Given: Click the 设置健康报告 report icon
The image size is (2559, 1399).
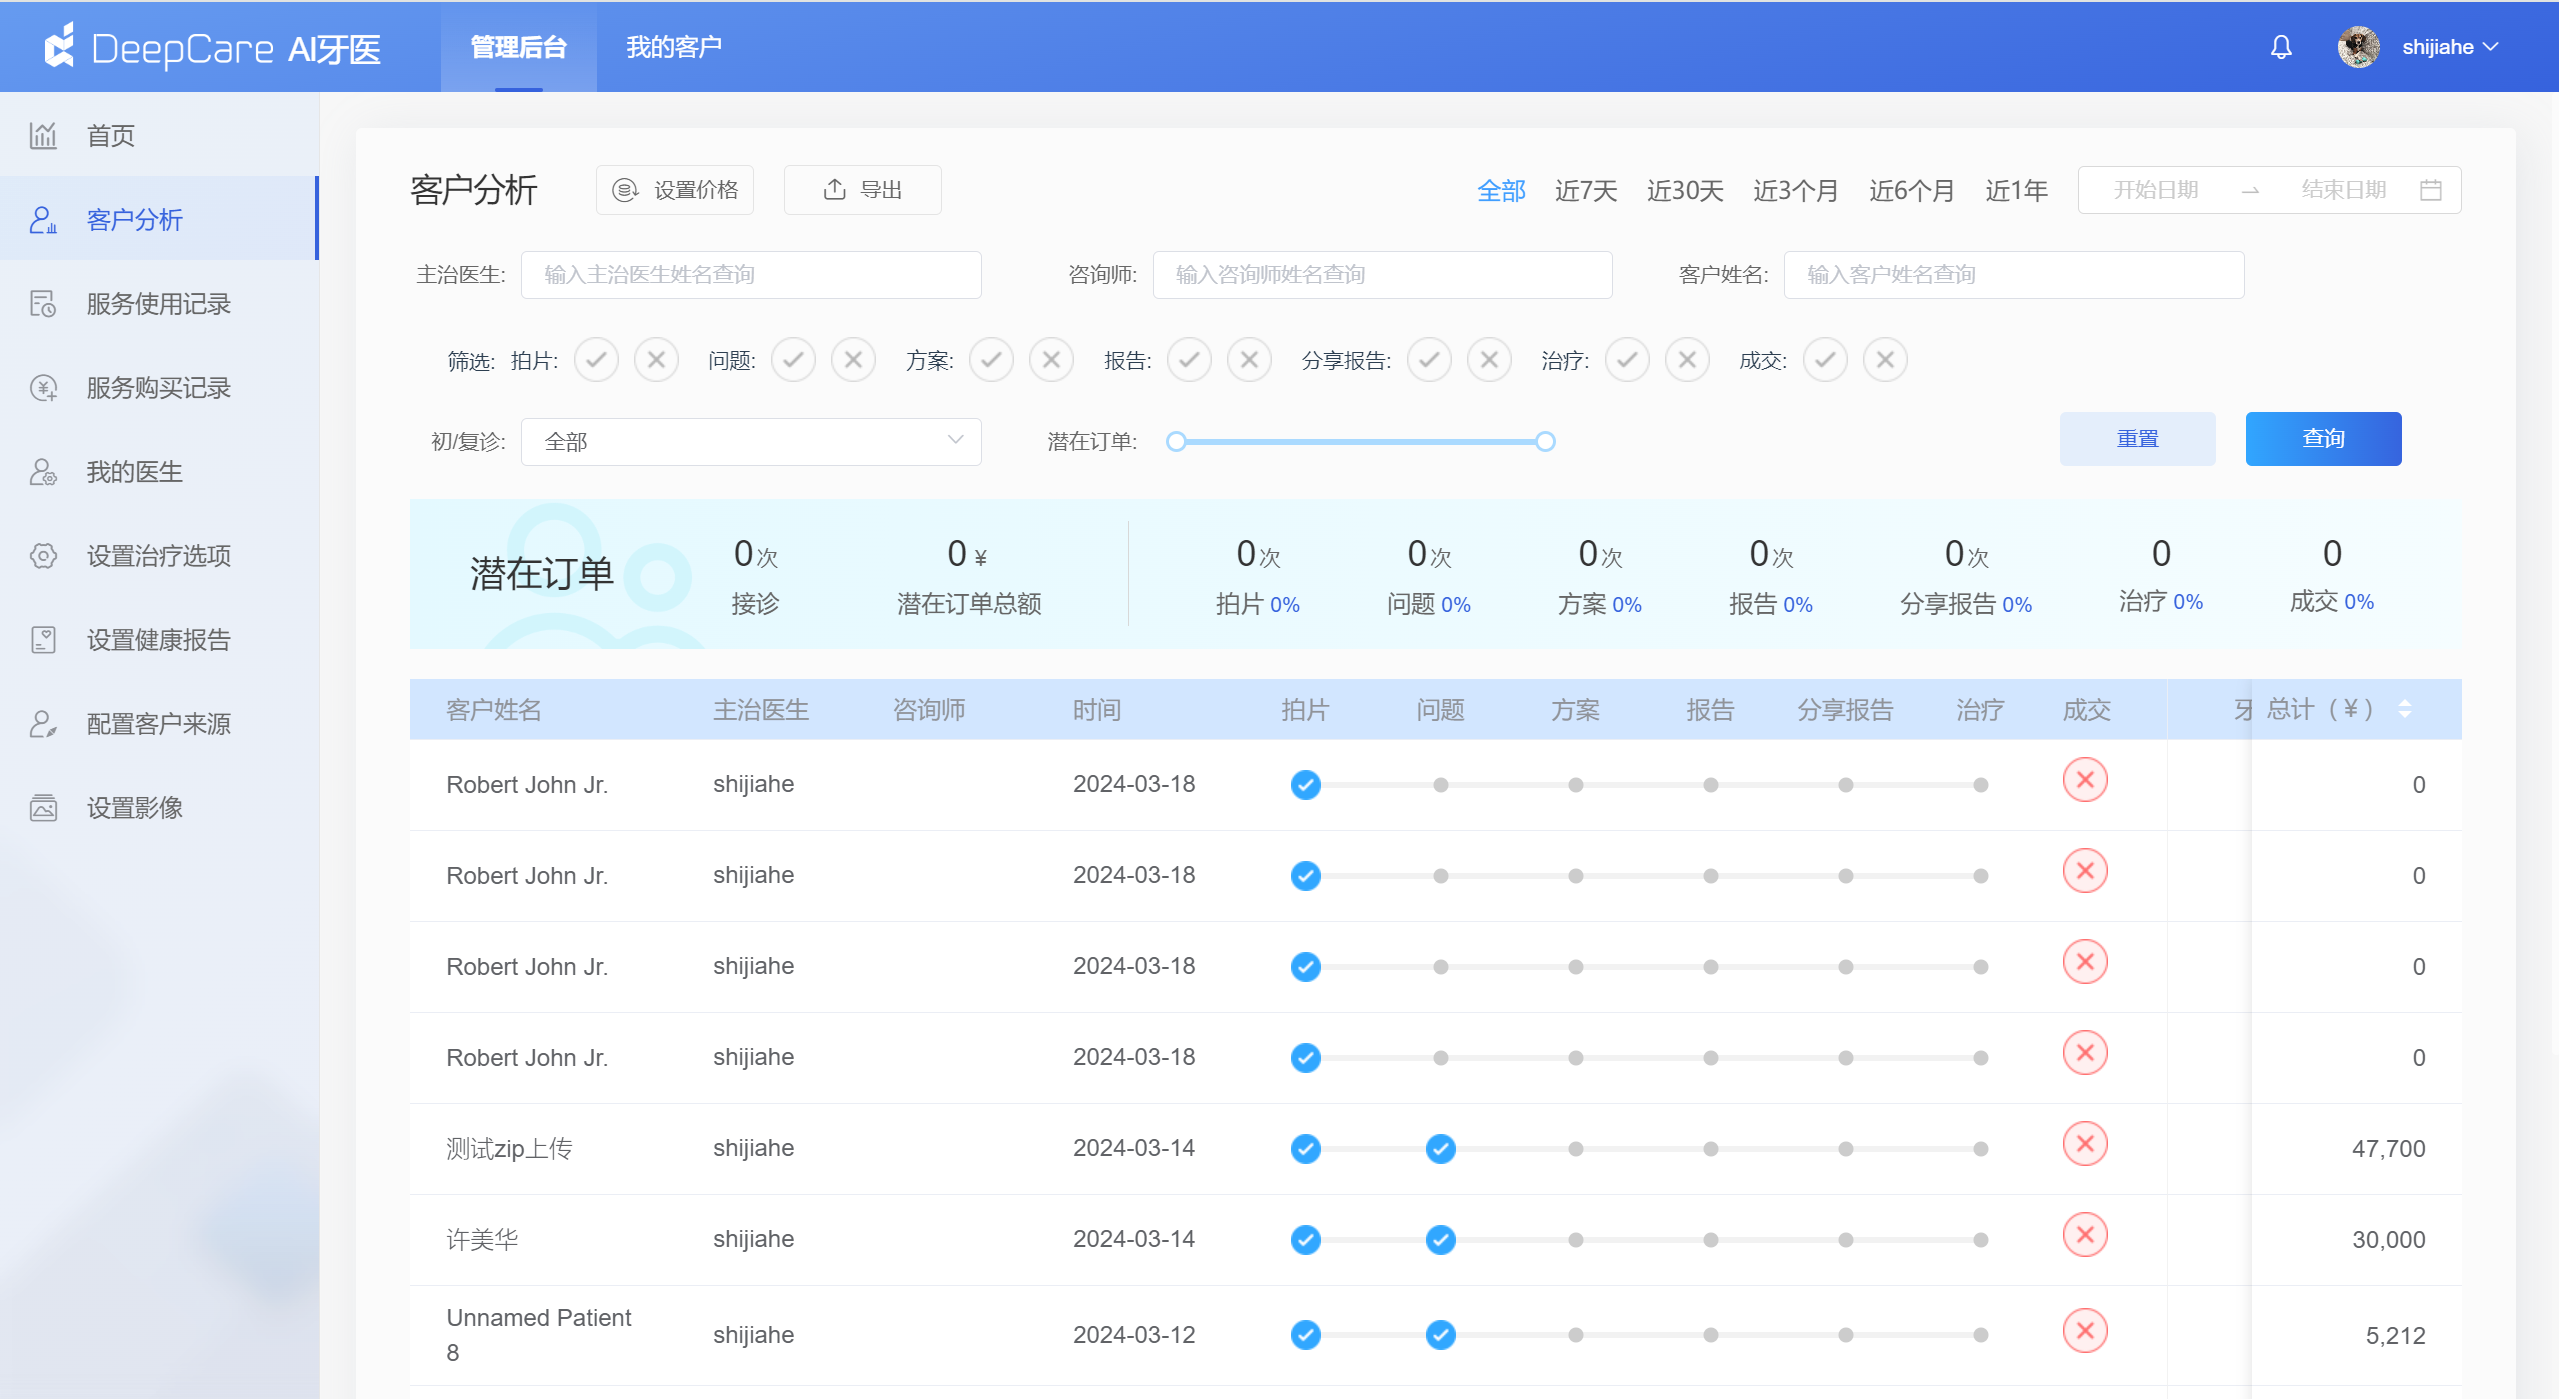Looking at the screenshot, I should click(43, 639).
